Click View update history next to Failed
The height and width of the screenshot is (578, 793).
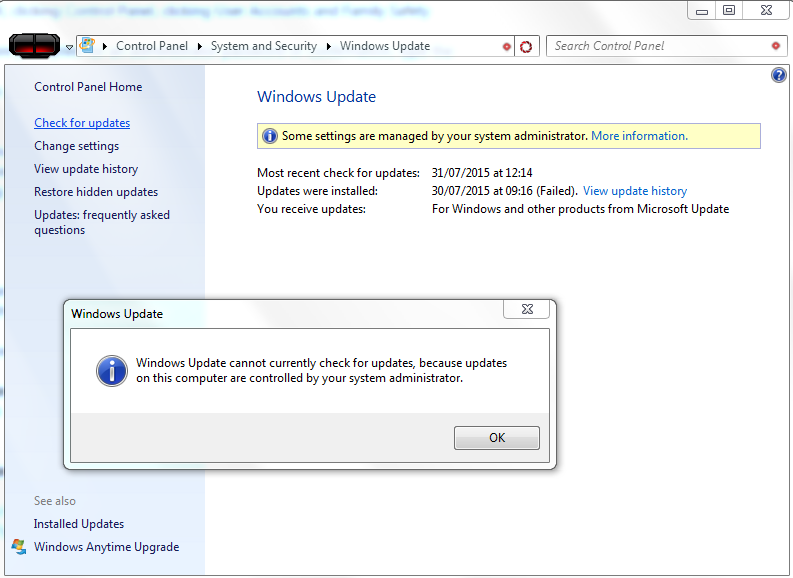click(635, 191)
